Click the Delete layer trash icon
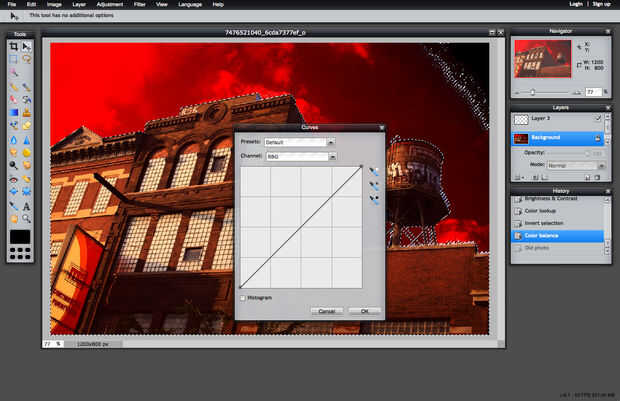 (597, 178)
